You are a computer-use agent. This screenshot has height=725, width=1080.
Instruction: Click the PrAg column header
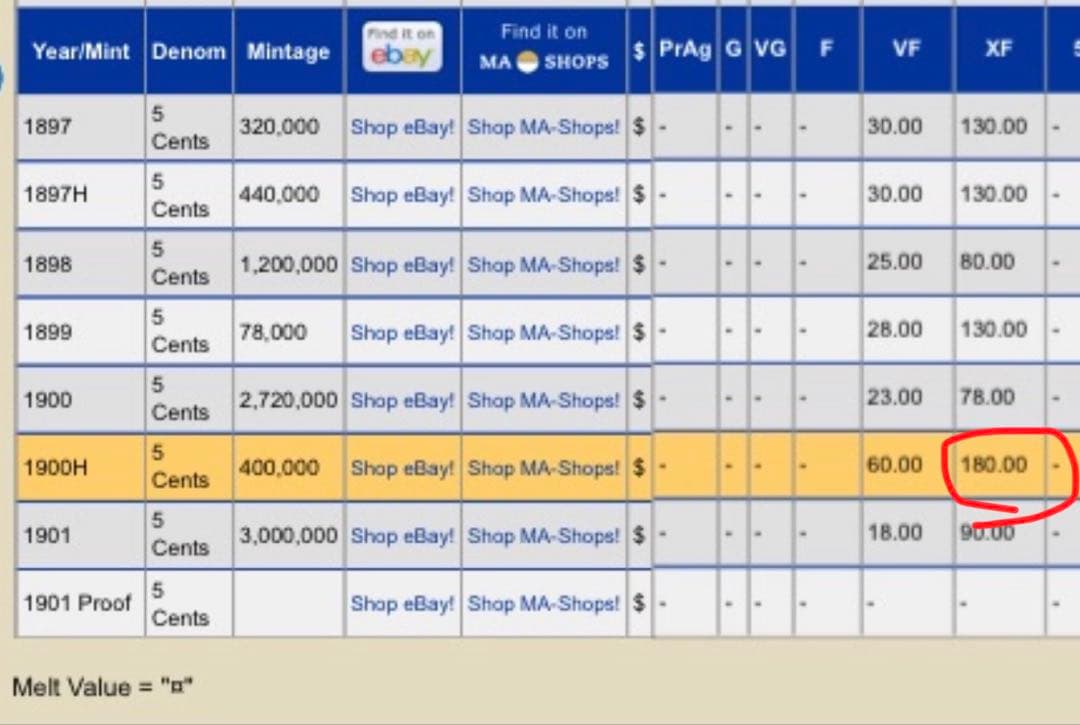685,49
